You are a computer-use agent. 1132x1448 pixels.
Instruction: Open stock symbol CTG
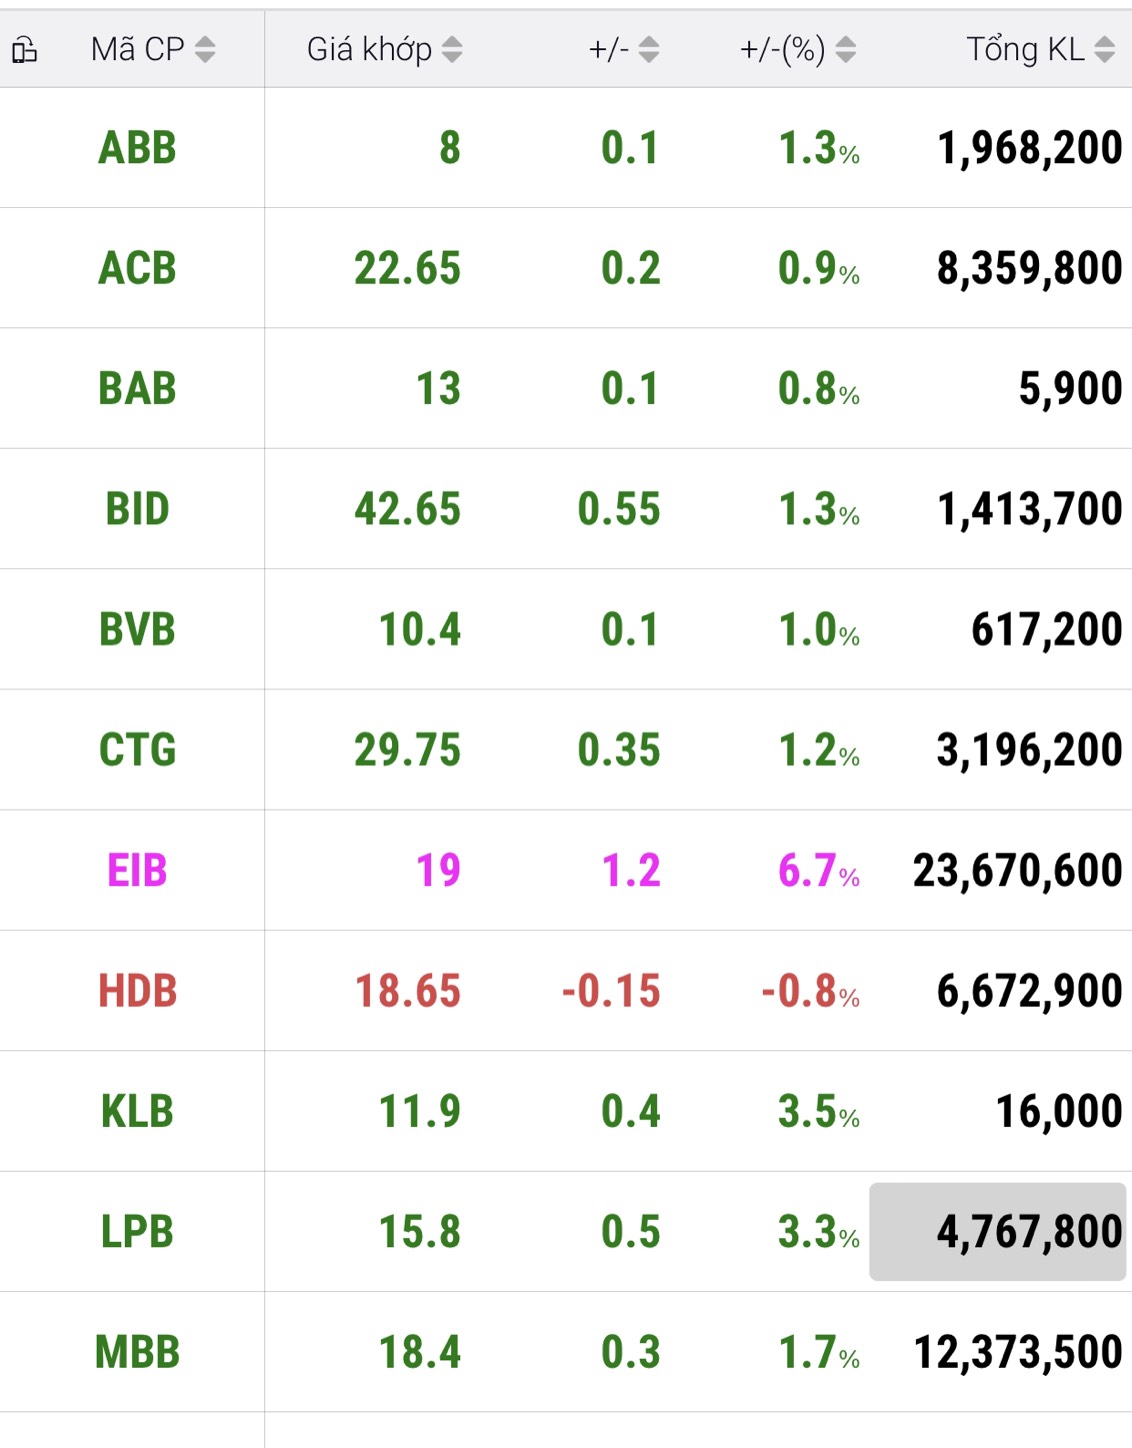click(137, 750)
